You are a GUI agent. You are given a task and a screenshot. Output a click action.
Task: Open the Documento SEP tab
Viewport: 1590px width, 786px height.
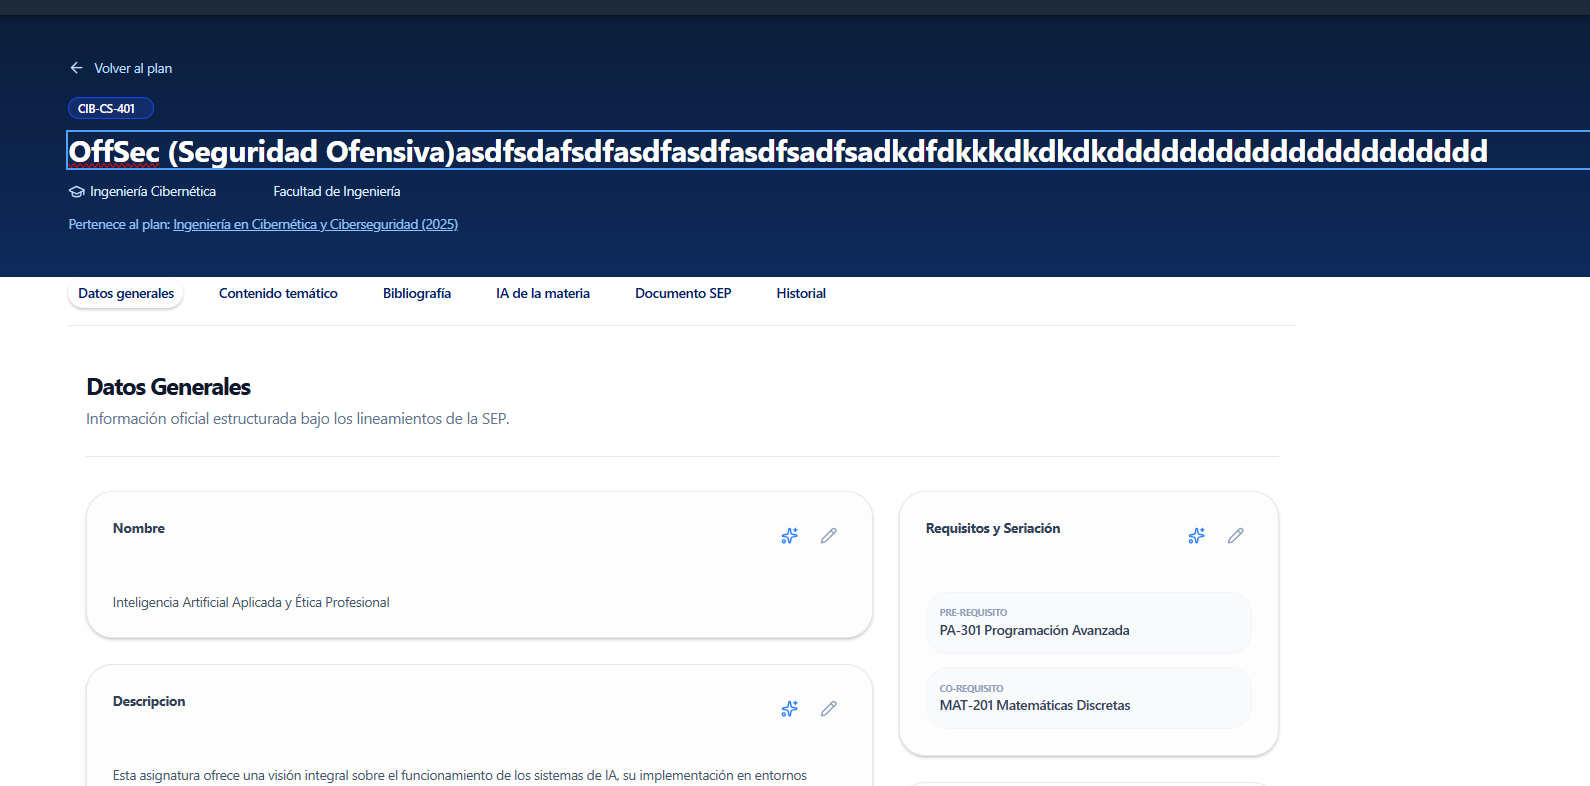[x=683, y=294]
